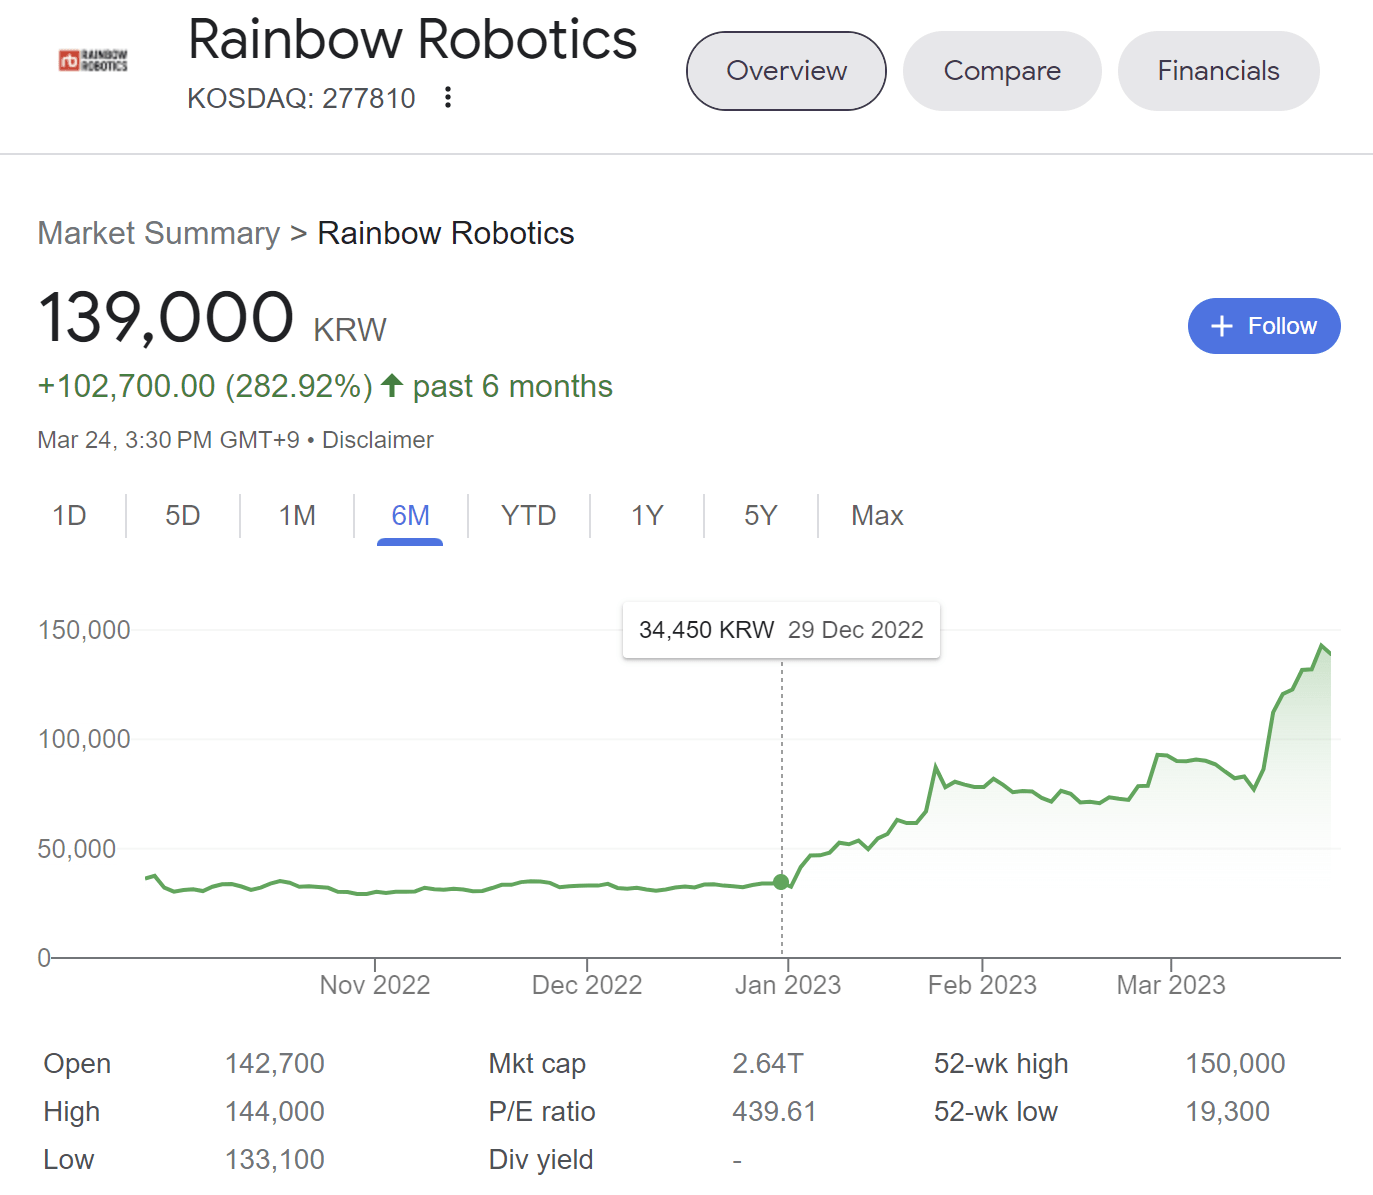Screen dimensions: 1373x1195
Task: Click the plus icon in Follow button
Action: [1221, 326]
